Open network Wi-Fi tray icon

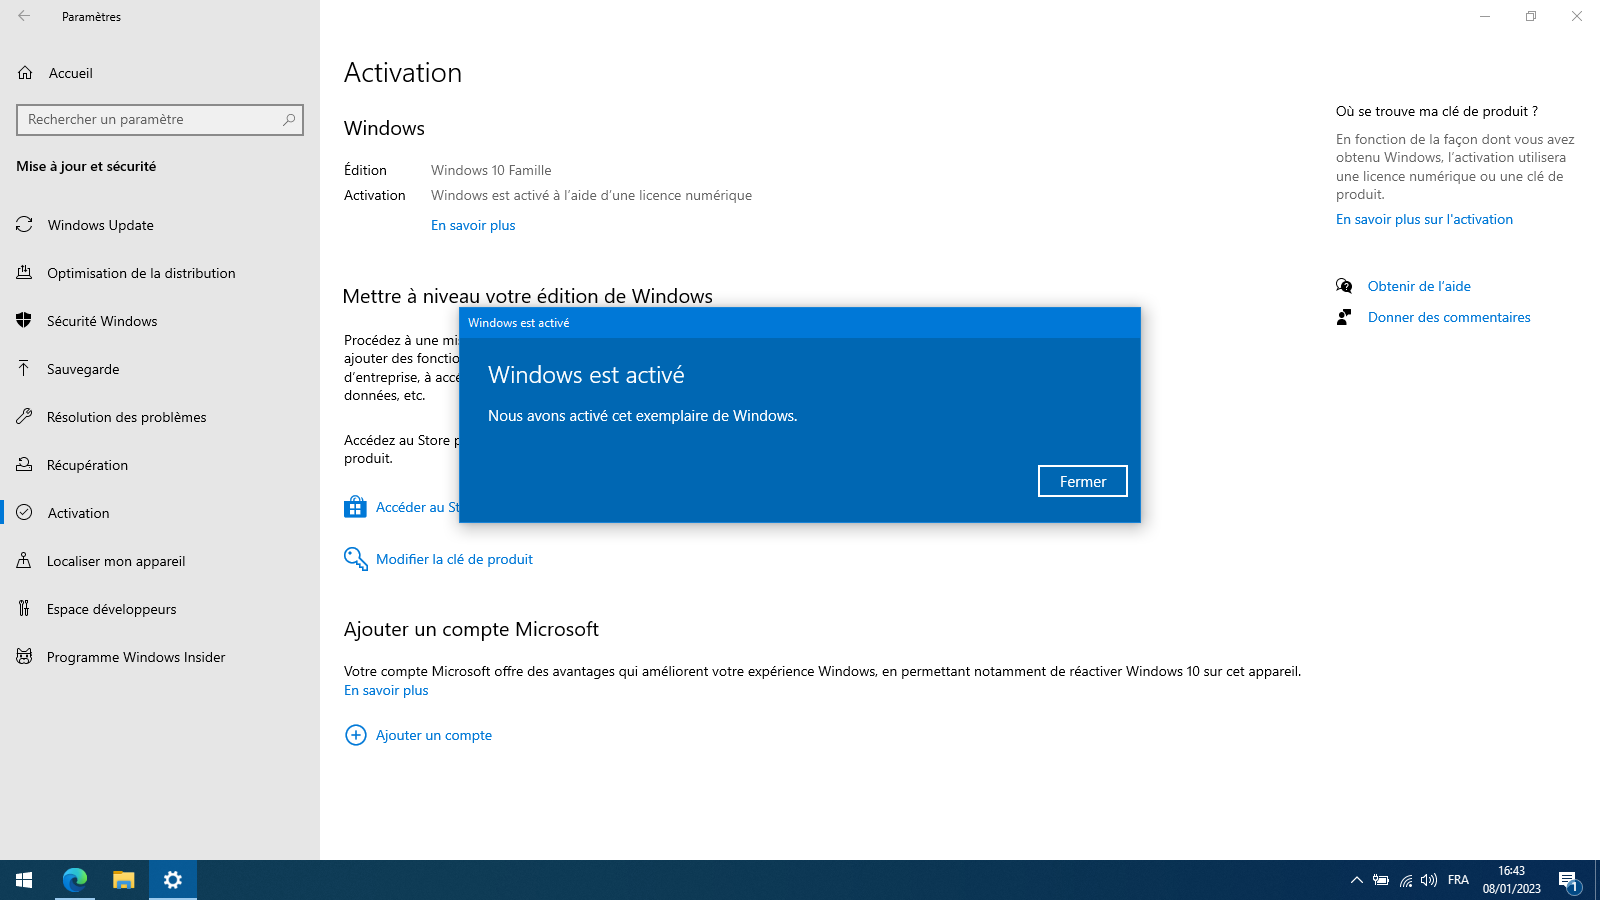[1405, 880]
